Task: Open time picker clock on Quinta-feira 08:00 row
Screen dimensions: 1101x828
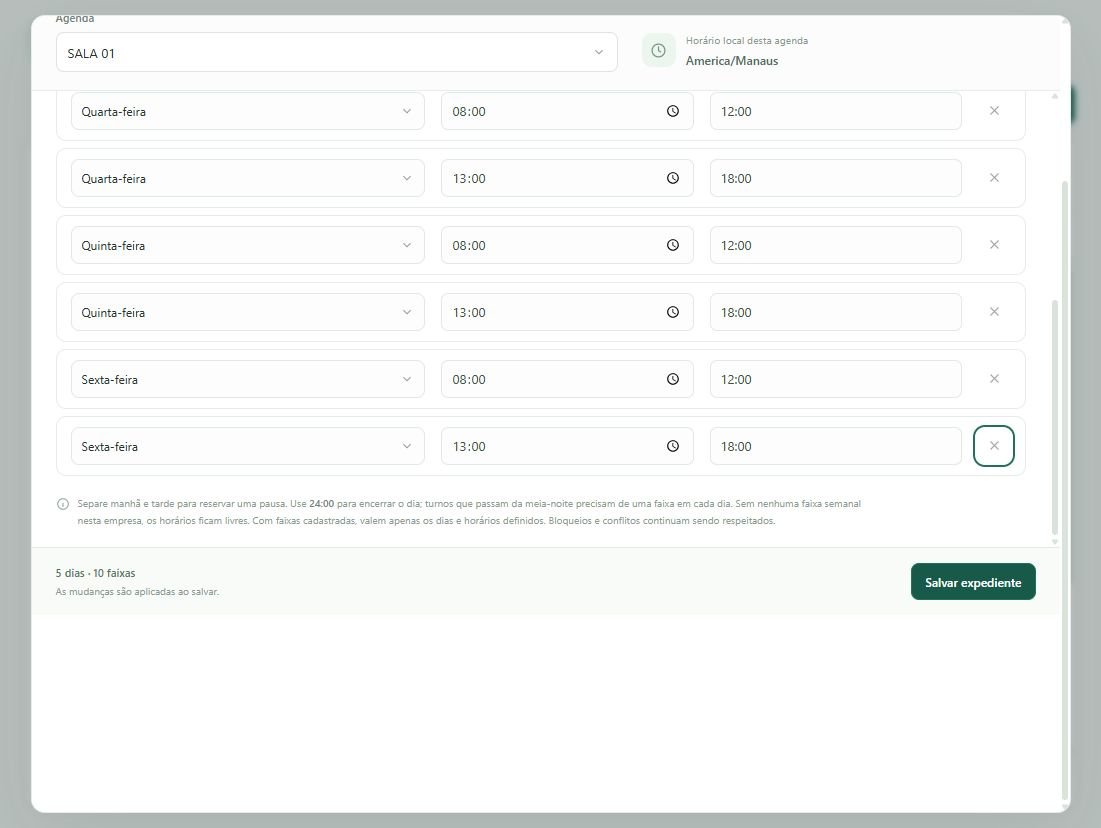Action: pyautogui.click(x=673, y=245)
